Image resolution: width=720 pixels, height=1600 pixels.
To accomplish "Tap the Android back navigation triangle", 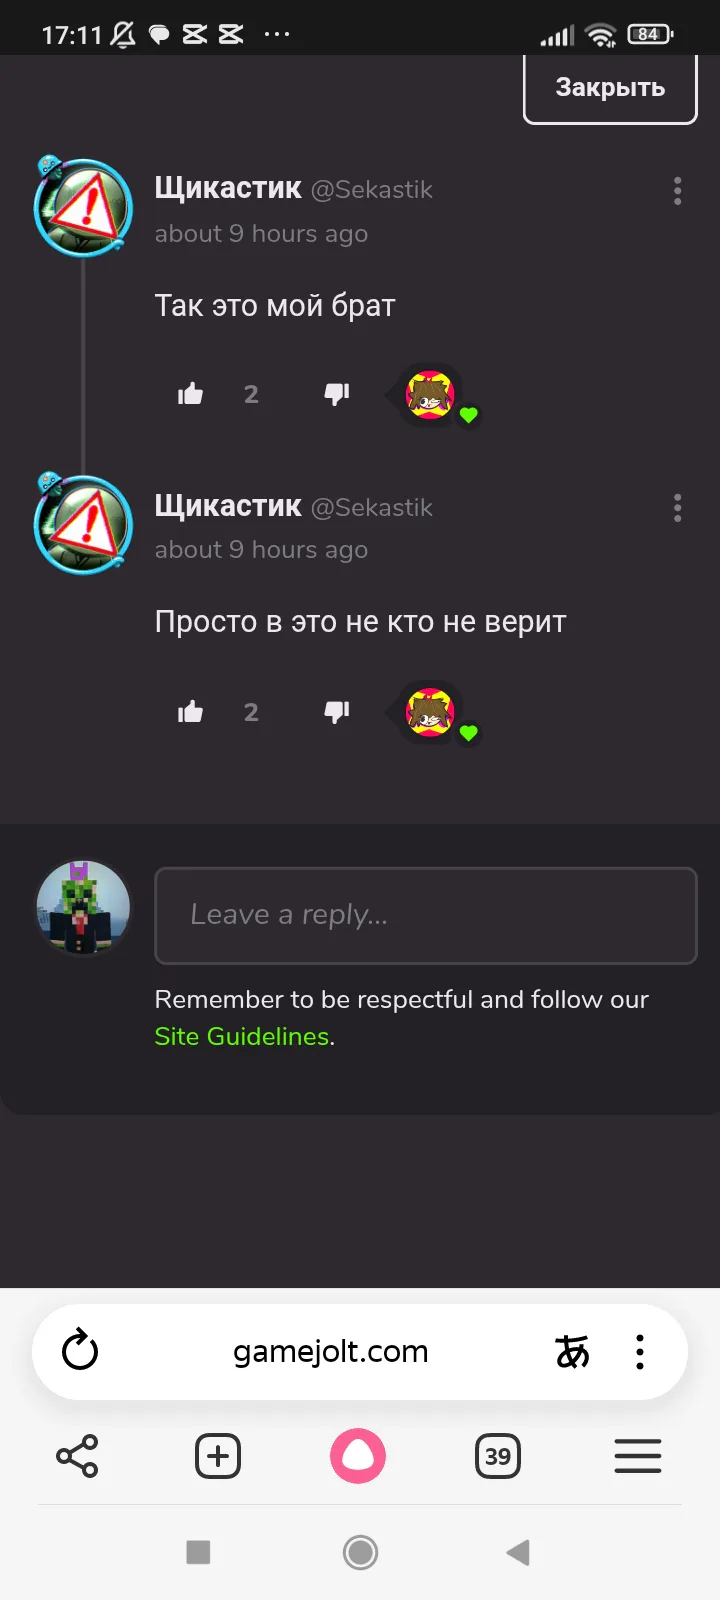I will click(x=518, y=1552).
